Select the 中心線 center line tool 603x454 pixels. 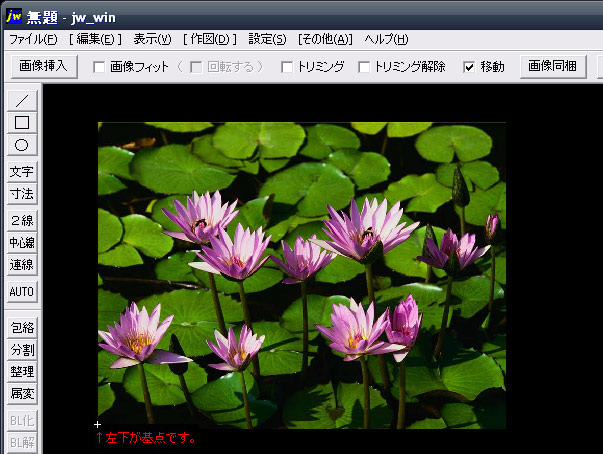point(22,243)
